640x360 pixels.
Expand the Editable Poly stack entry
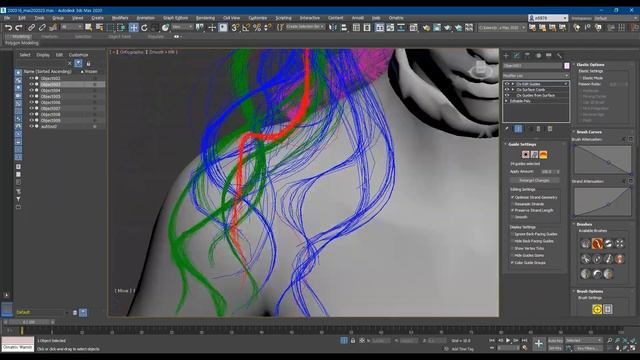point(507,101)
